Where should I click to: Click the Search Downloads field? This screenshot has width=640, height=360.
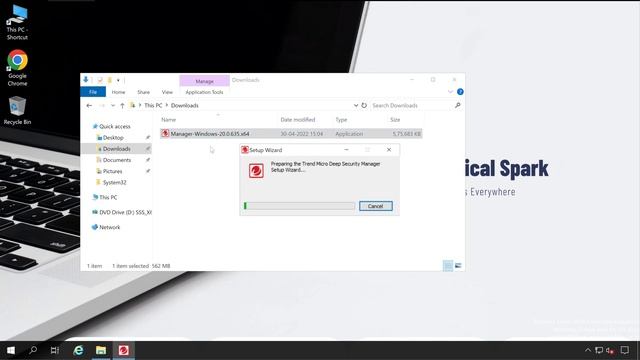coord(411,105)
